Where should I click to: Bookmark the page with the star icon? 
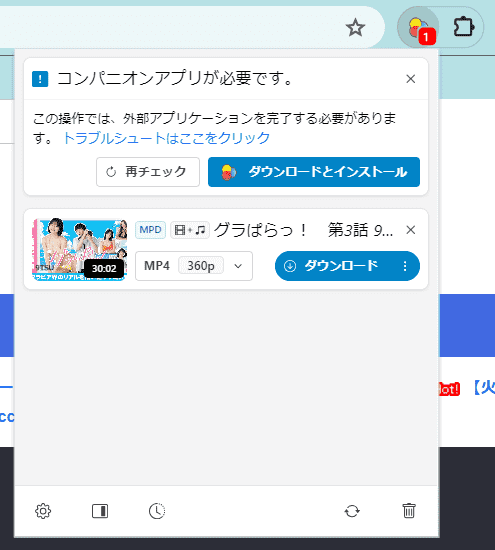355,27
